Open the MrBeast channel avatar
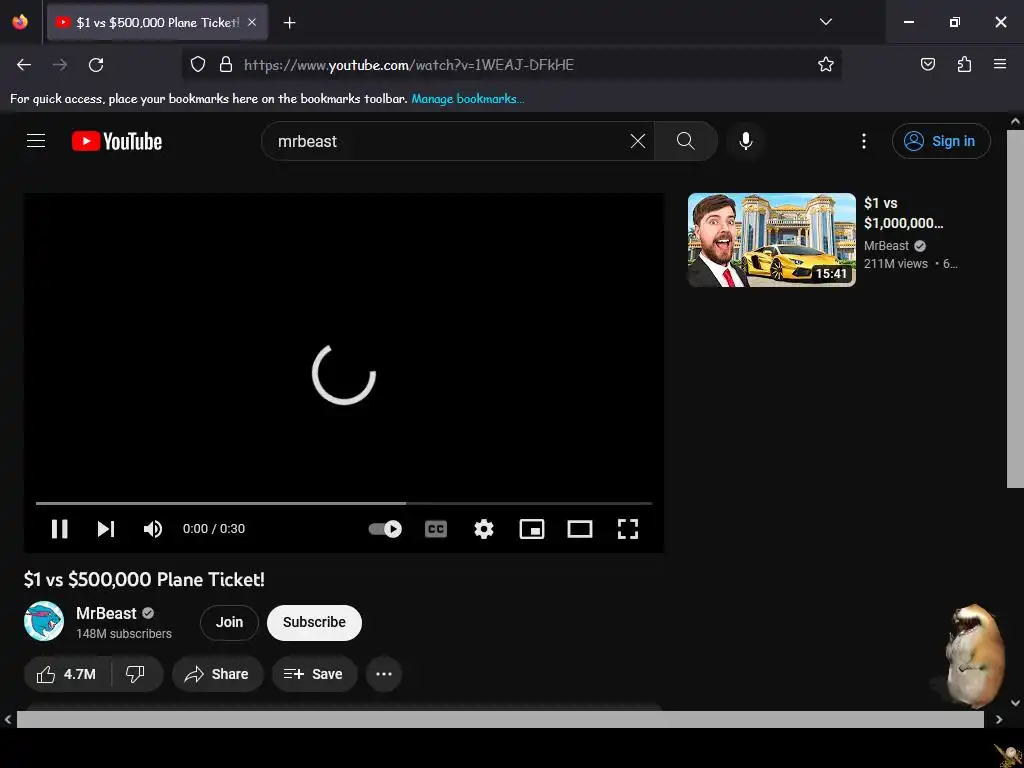This screenshot has height=768, width=1024. click(44, 621)
